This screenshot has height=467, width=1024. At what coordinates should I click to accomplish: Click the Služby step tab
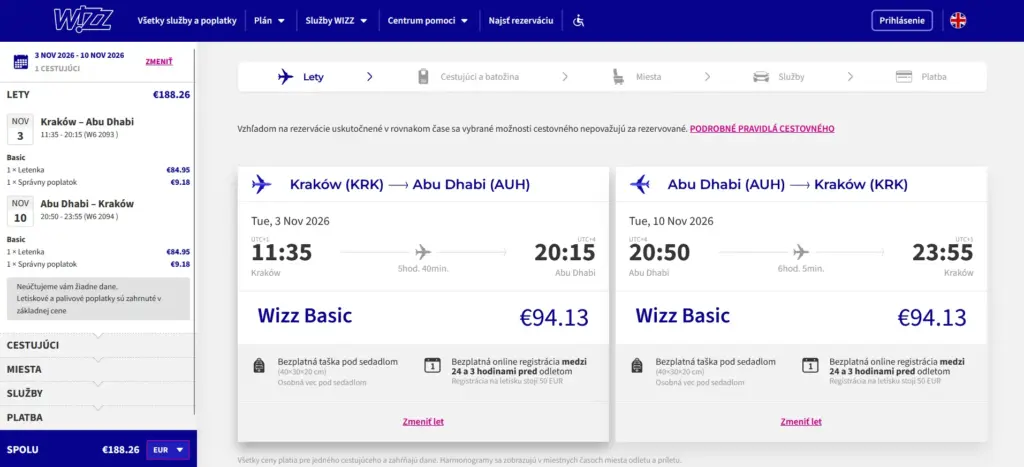[778, 77]
